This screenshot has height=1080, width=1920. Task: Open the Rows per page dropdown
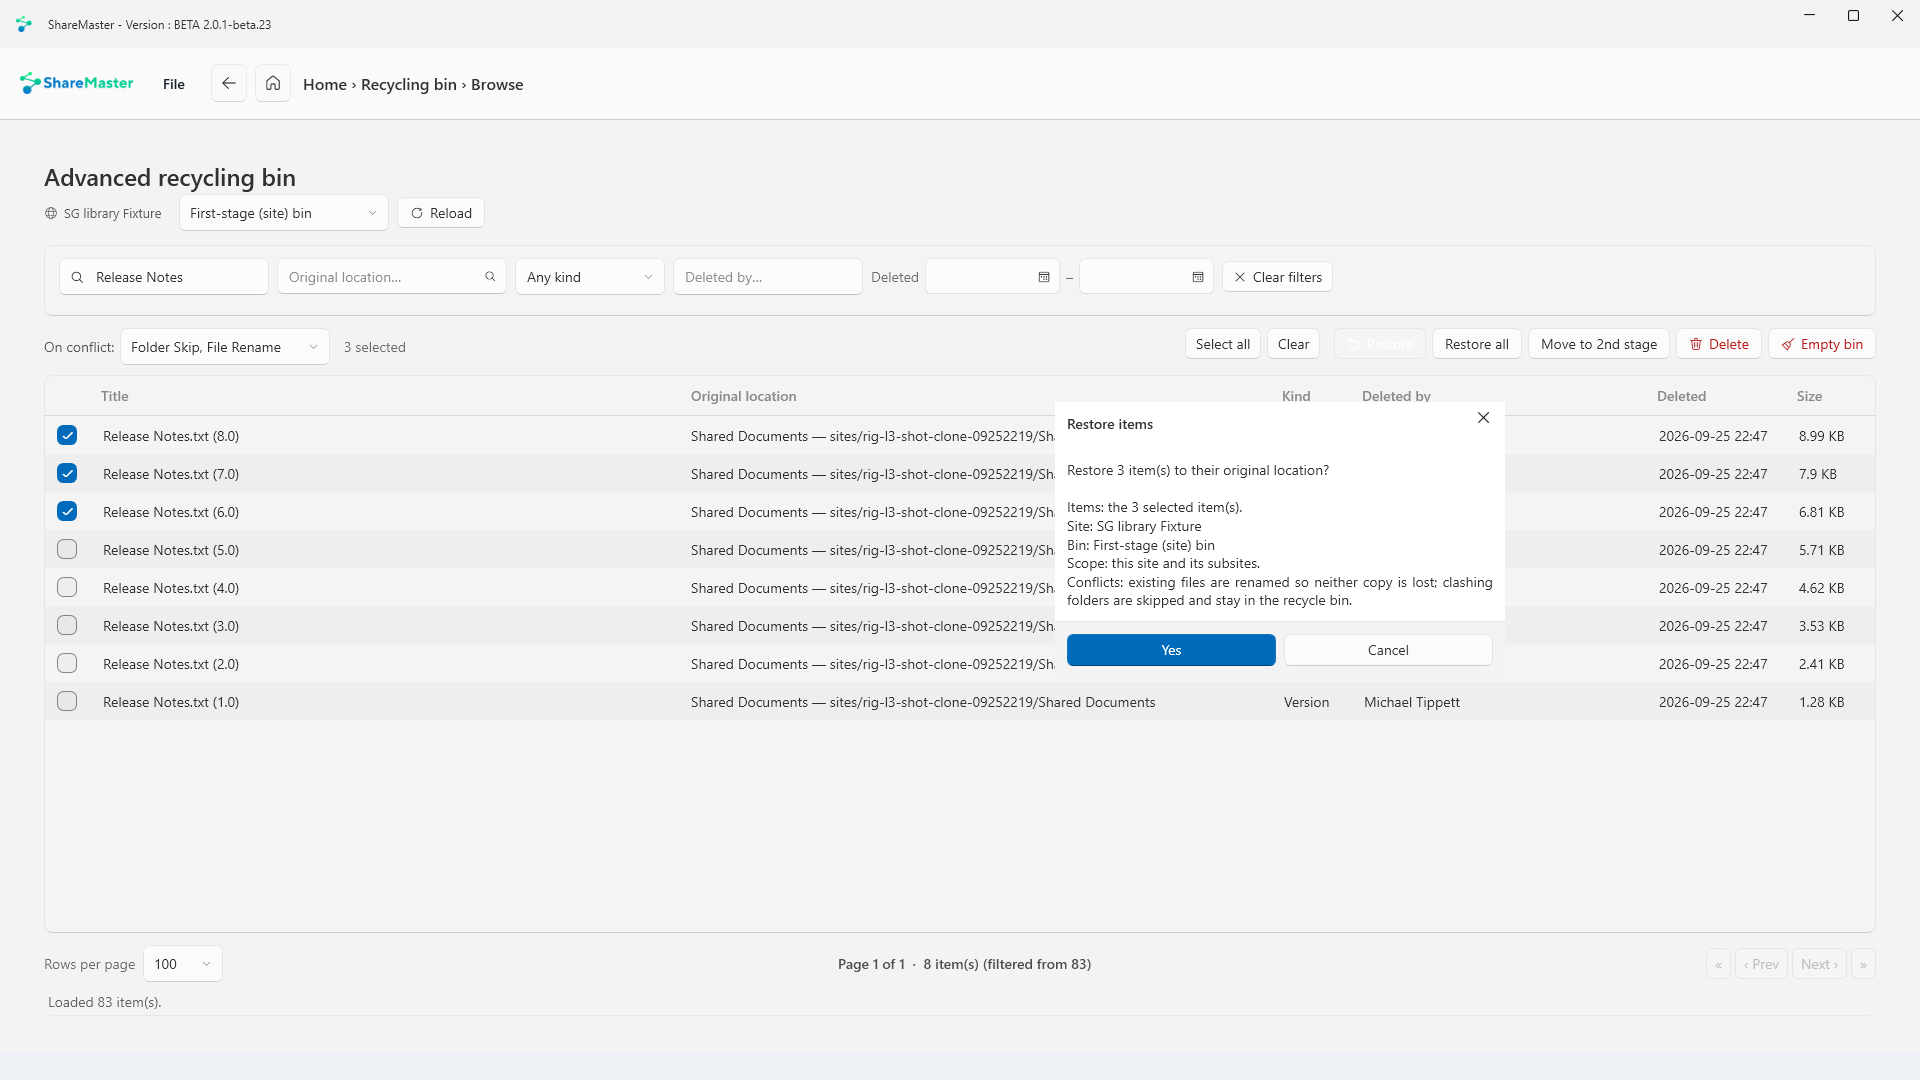click(183, 964)
